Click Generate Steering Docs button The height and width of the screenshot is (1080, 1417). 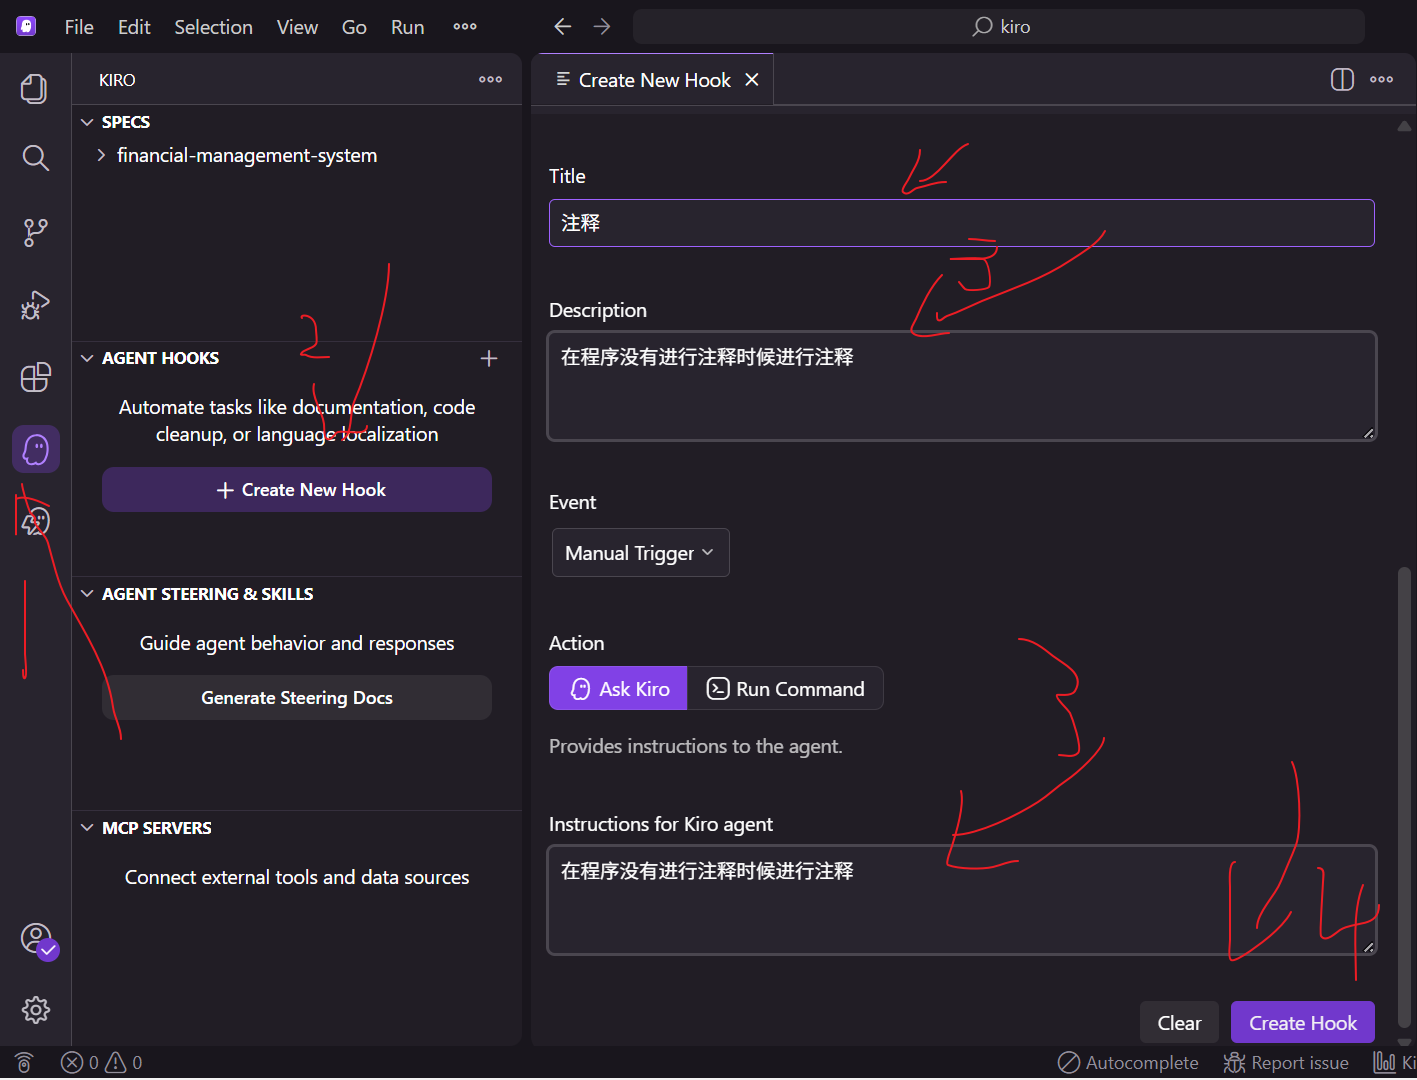297,698
